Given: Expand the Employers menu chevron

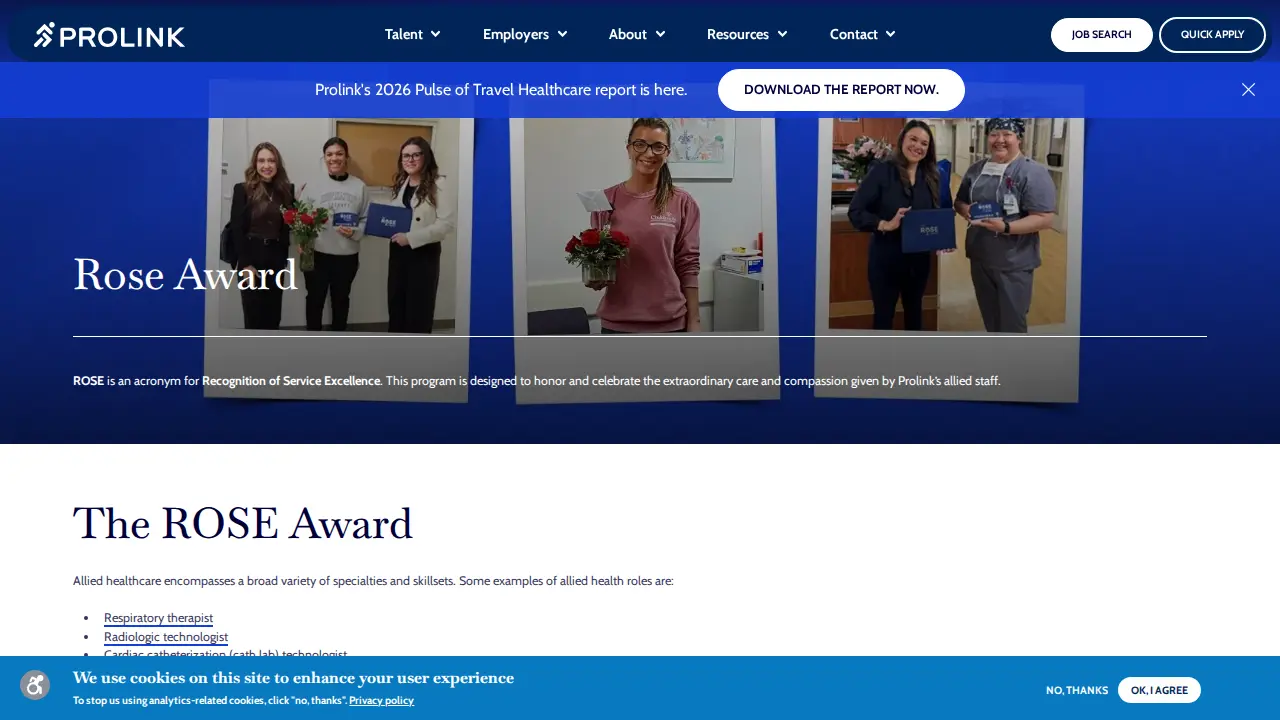Looking at the screenshot, I should click(562, 34).
